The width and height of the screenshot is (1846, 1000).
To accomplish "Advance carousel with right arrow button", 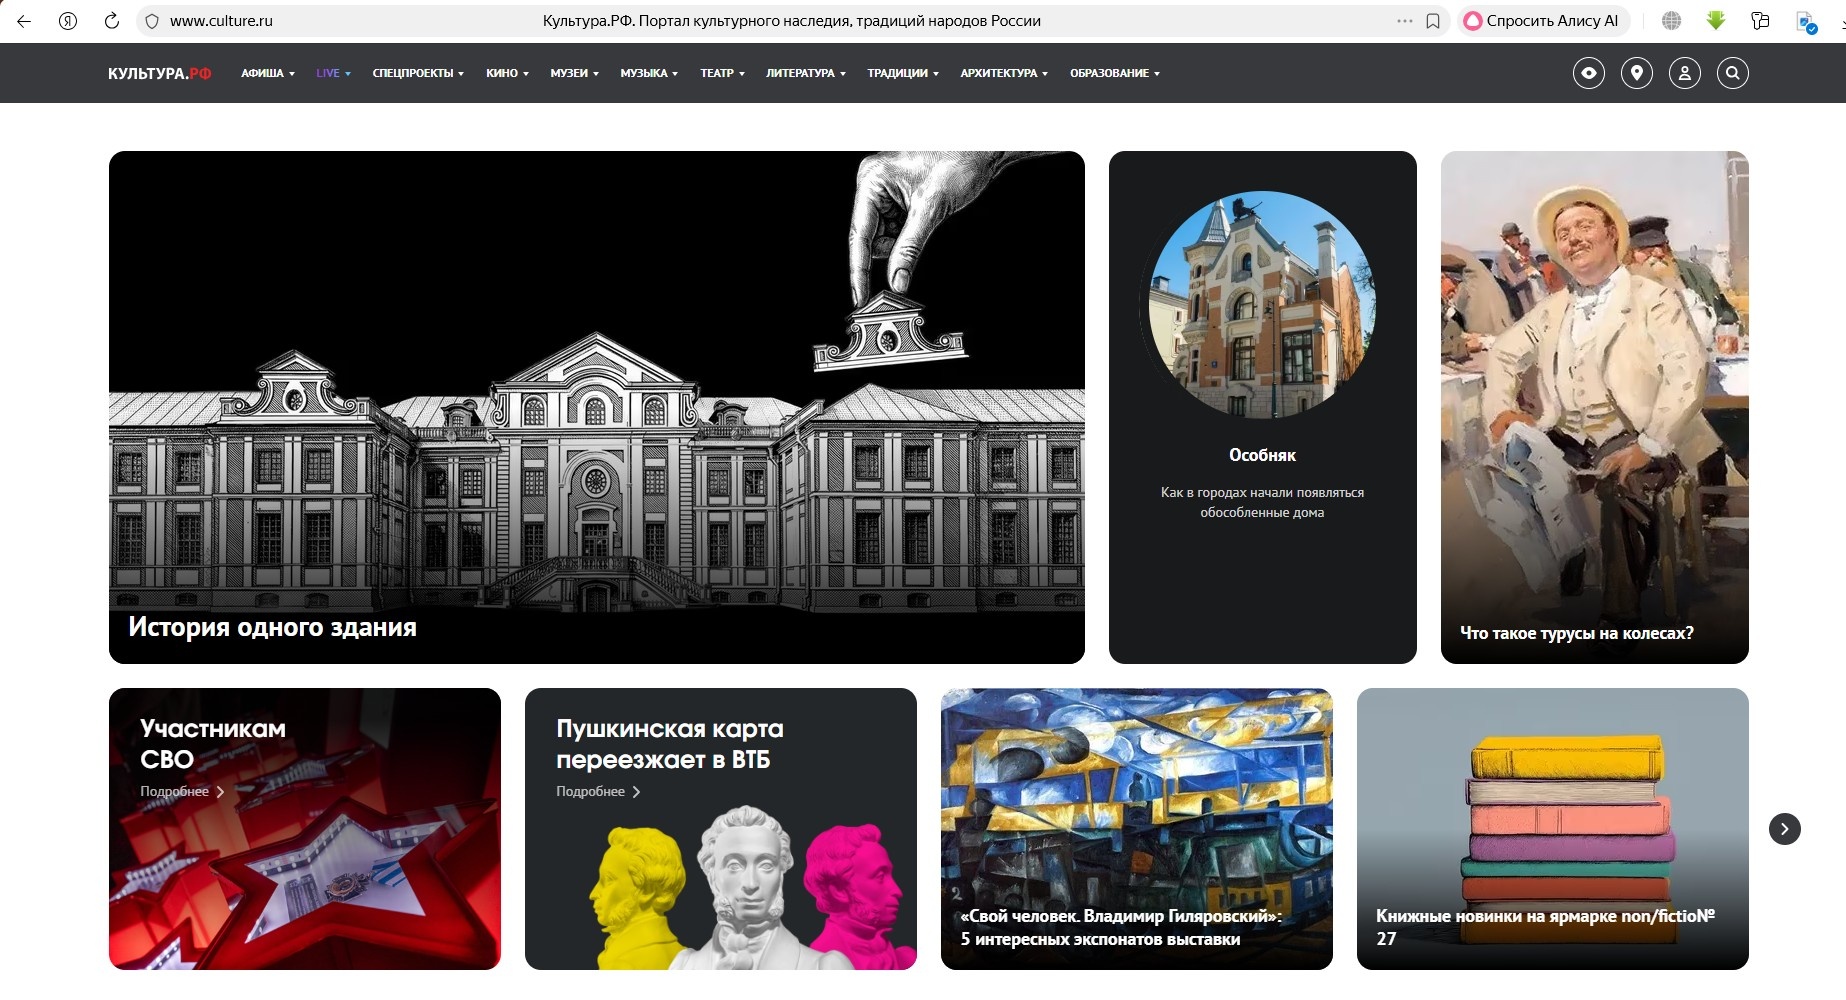I will (x=1784, y=829).
